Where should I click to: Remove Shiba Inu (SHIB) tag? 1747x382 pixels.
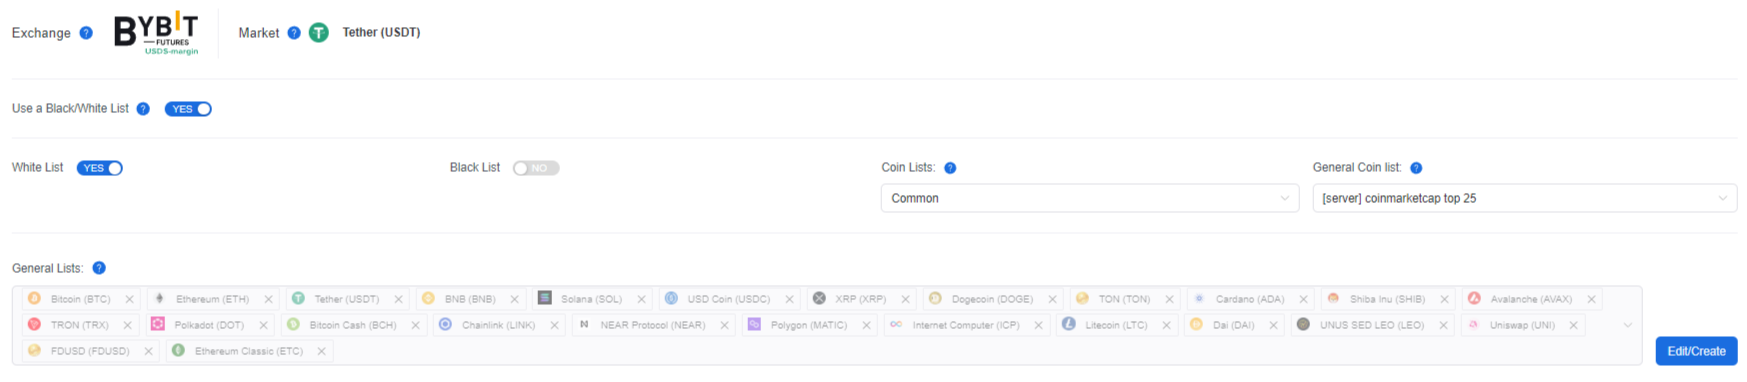point(1444,299)
